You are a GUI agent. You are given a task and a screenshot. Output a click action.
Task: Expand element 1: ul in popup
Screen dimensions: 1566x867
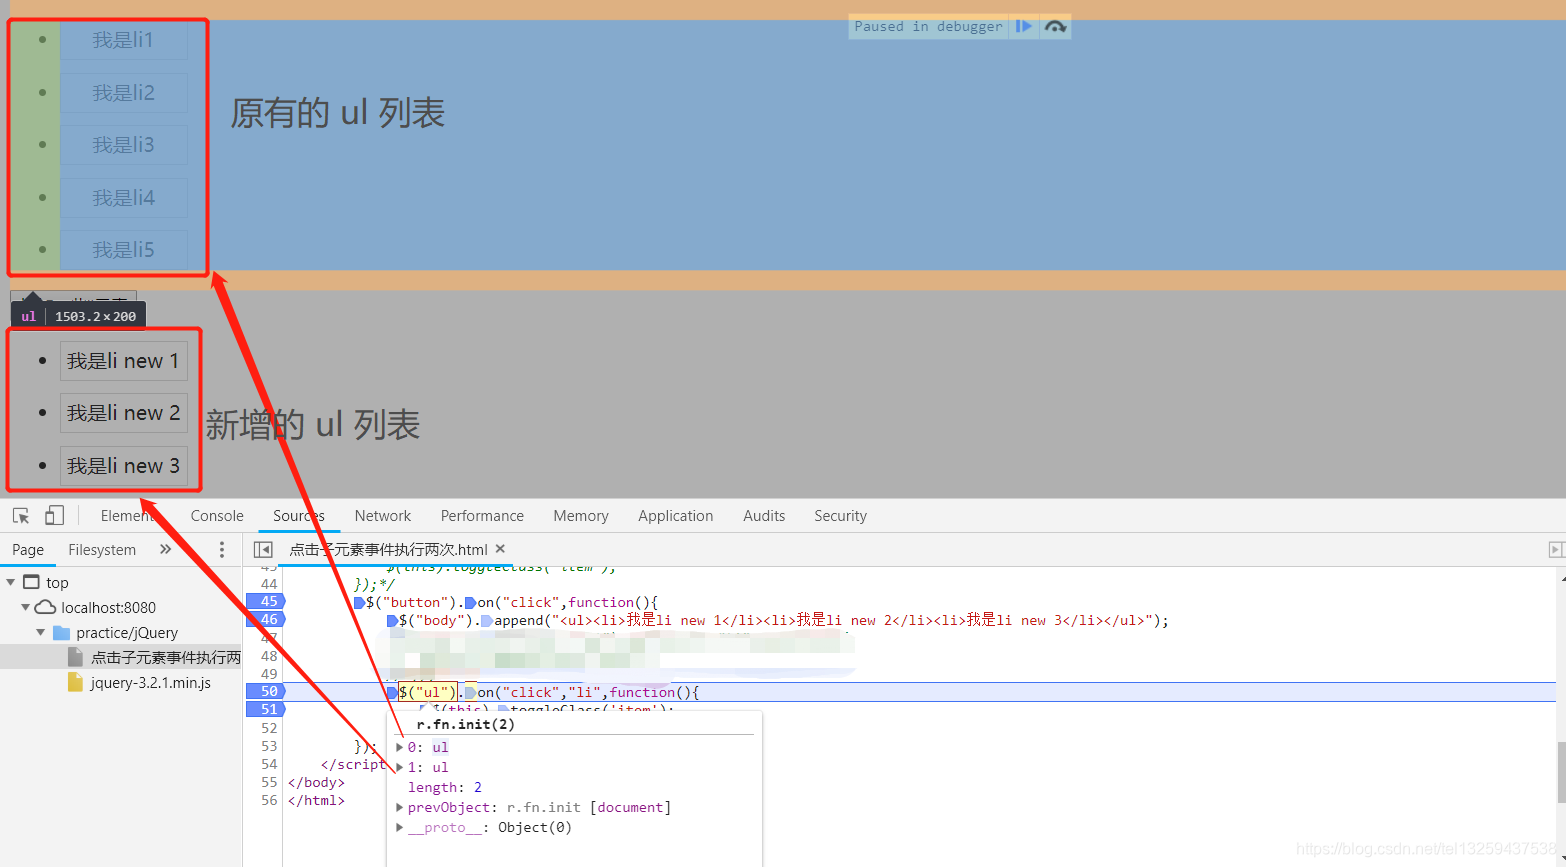[400, 767]
